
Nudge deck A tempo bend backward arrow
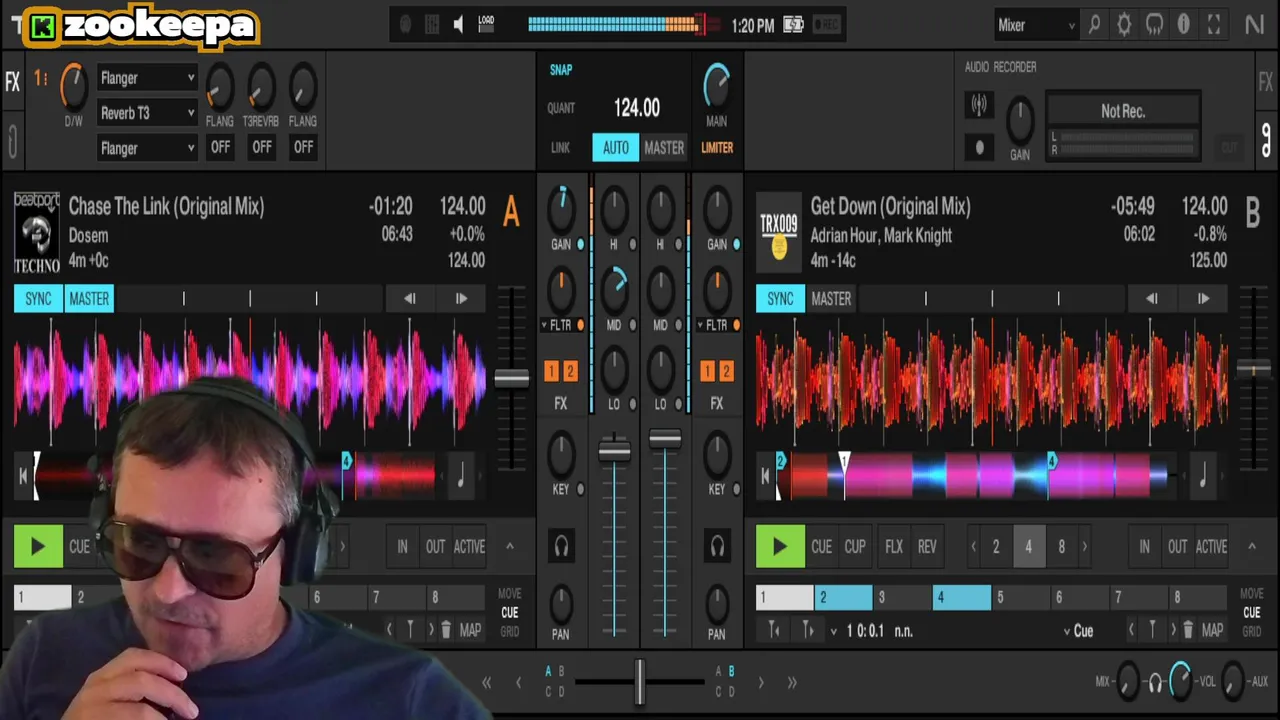(x=409, y=299)
